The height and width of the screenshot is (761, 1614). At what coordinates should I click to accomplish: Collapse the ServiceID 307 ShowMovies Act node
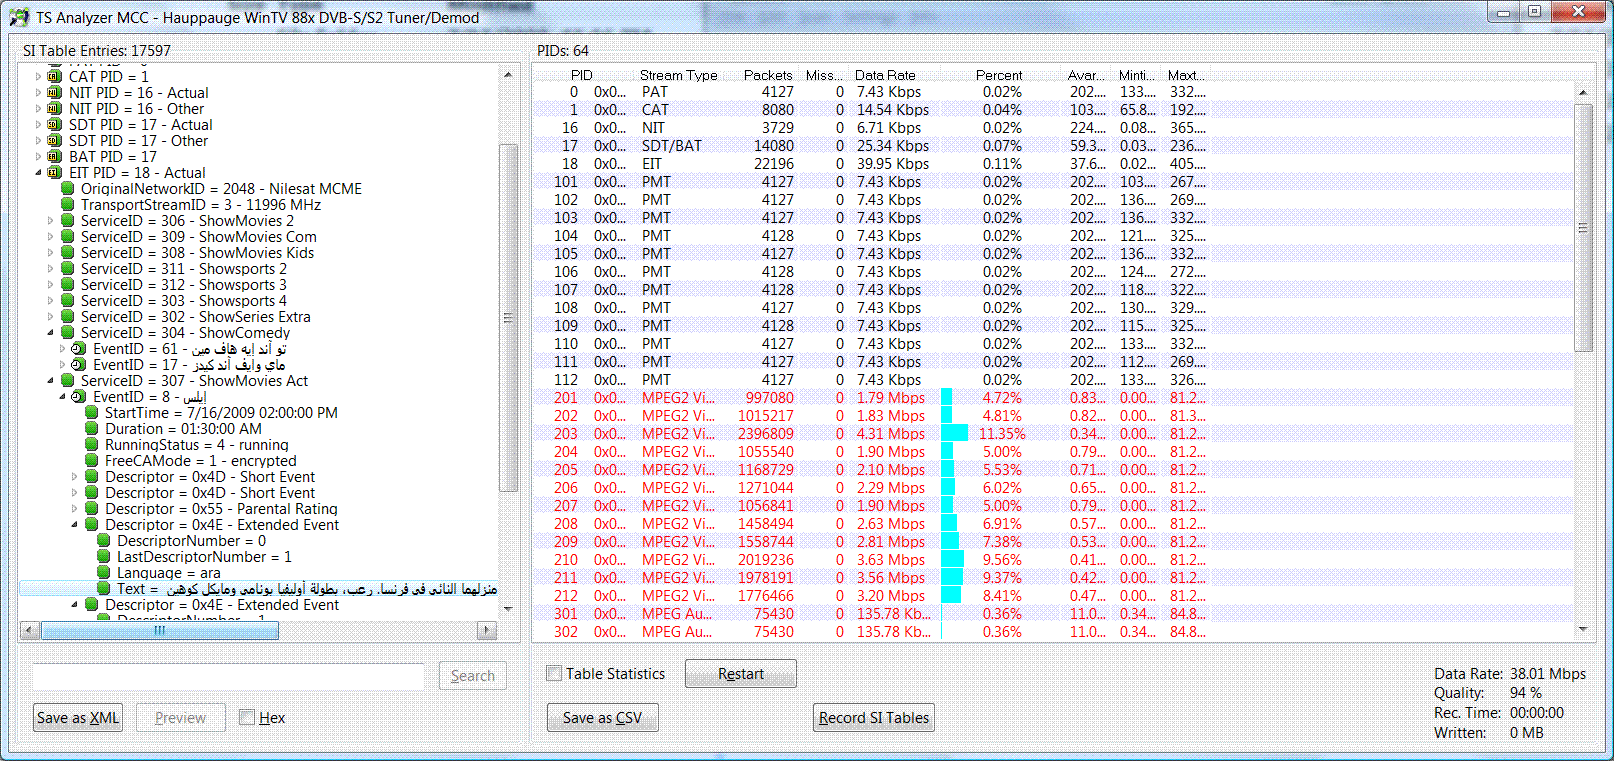click(51, 381)
